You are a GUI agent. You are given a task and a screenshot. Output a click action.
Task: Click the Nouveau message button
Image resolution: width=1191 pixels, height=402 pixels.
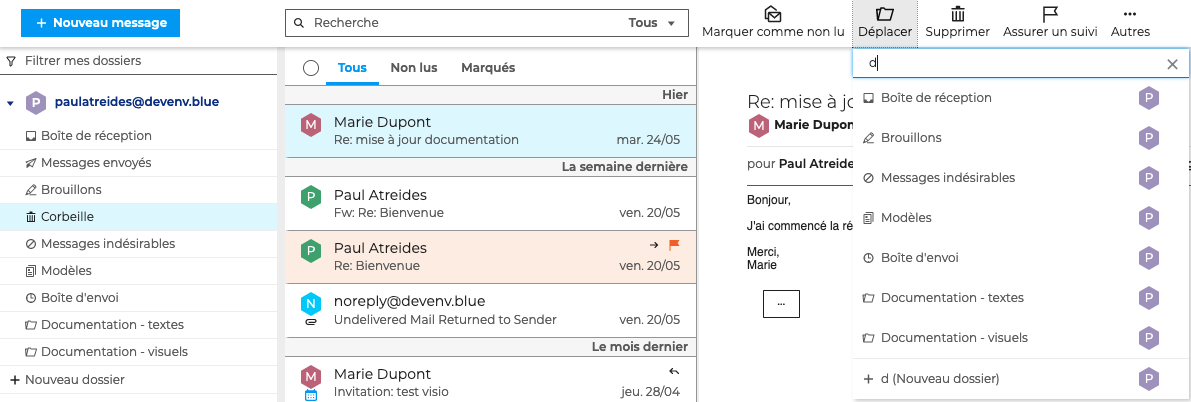(x=100, y=23)
